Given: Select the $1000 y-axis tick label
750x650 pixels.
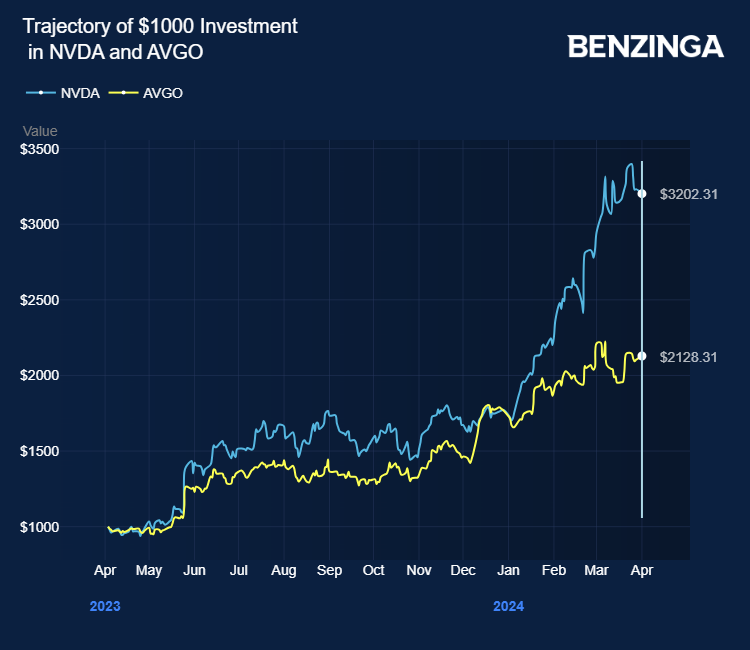Looking at the screenshot, I should click(41, 527).
